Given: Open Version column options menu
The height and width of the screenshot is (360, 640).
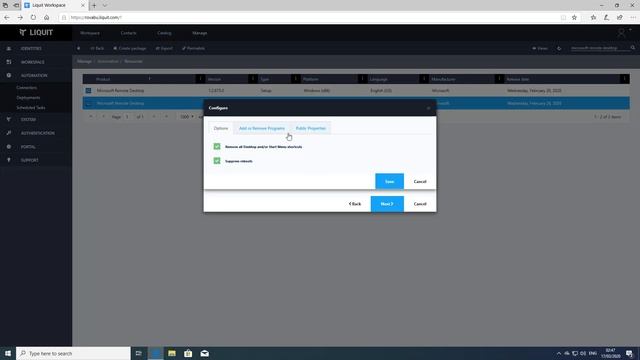Looking at the screenshot, I should coord(253,79).
